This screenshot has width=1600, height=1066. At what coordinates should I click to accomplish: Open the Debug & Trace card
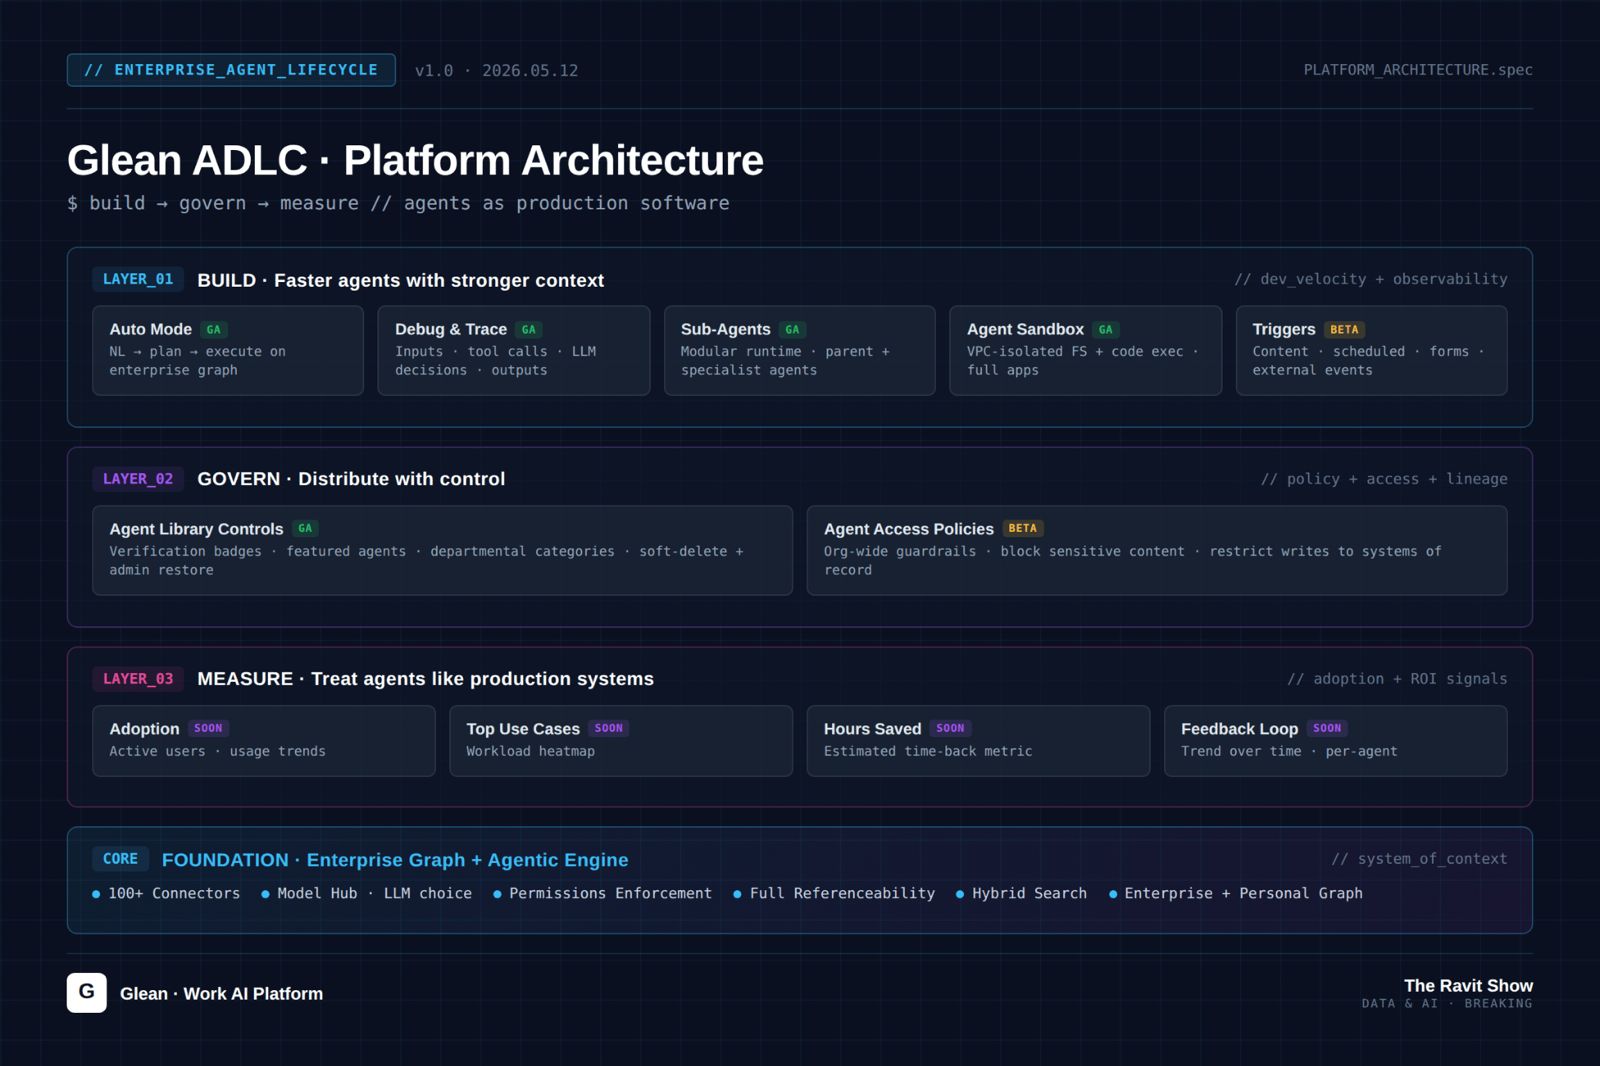pos(514,350)
